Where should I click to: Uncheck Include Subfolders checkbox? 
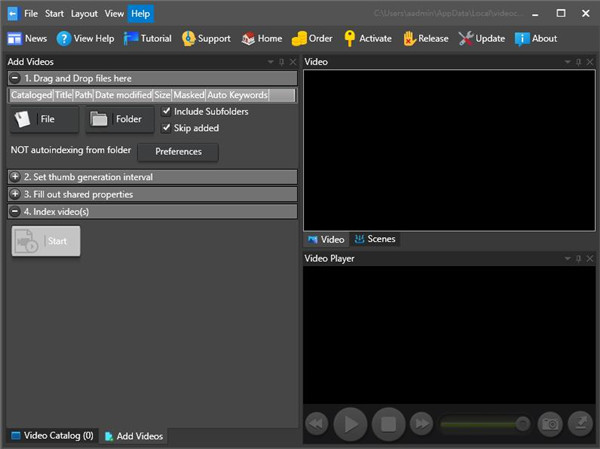click(166, 111)
